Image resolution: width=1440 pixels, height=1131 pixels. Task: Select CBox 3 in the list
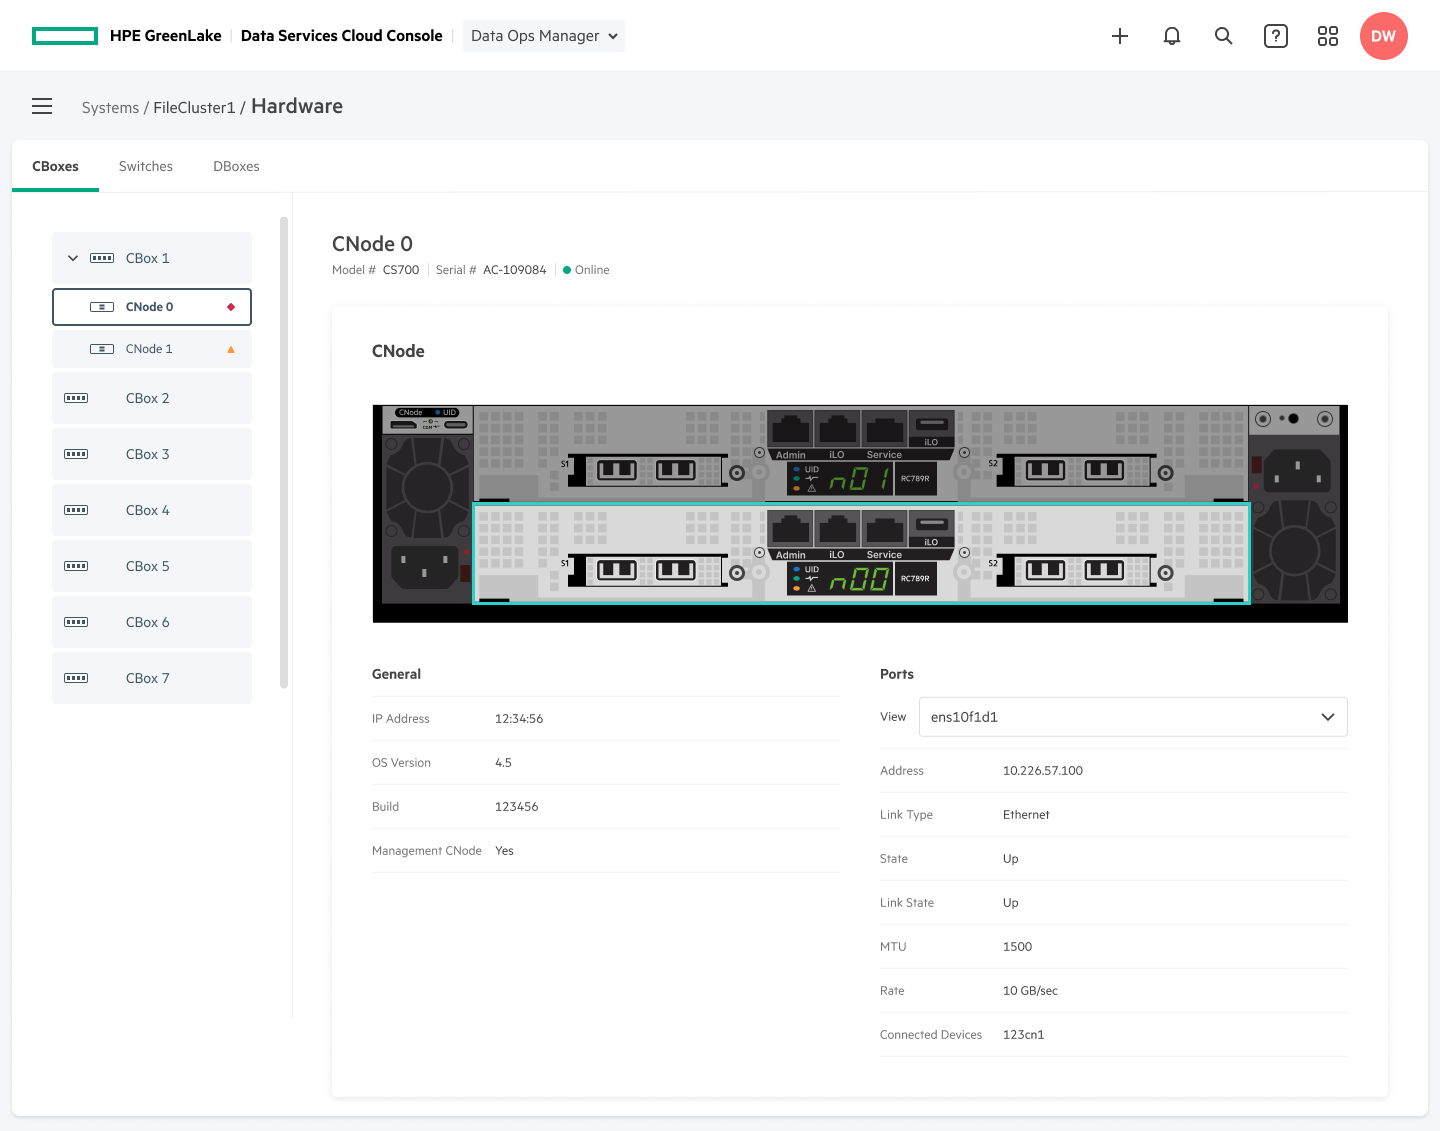(152, 454)
